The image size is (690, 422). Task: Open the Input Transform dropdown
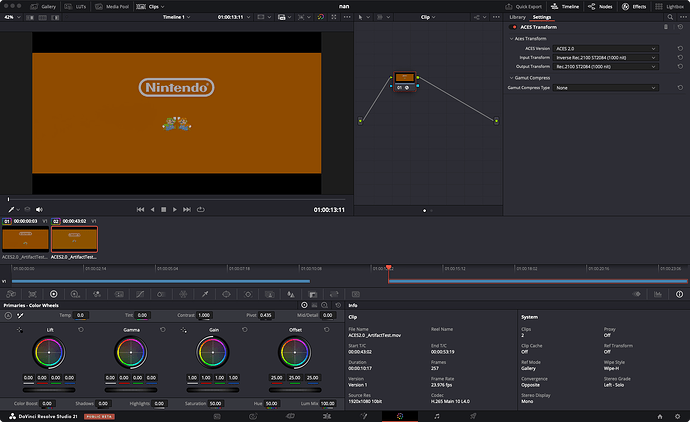[x=606, y=57]
